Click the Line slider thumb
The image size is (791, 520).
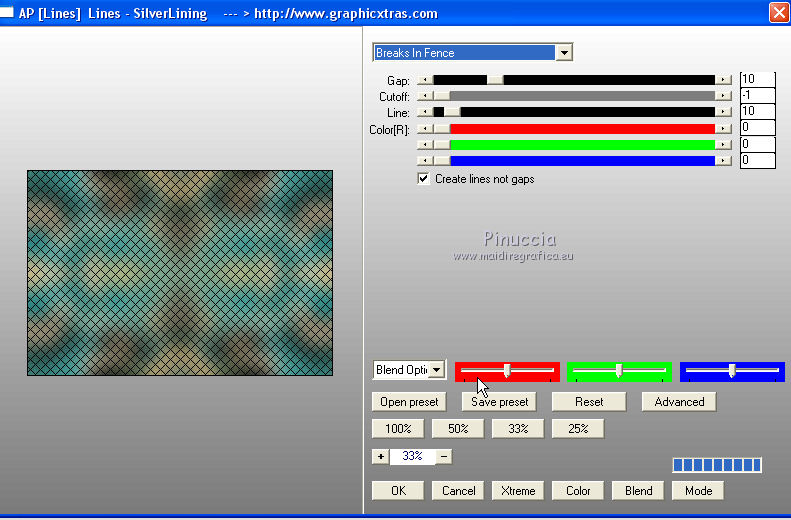click(x=452, y=112)
